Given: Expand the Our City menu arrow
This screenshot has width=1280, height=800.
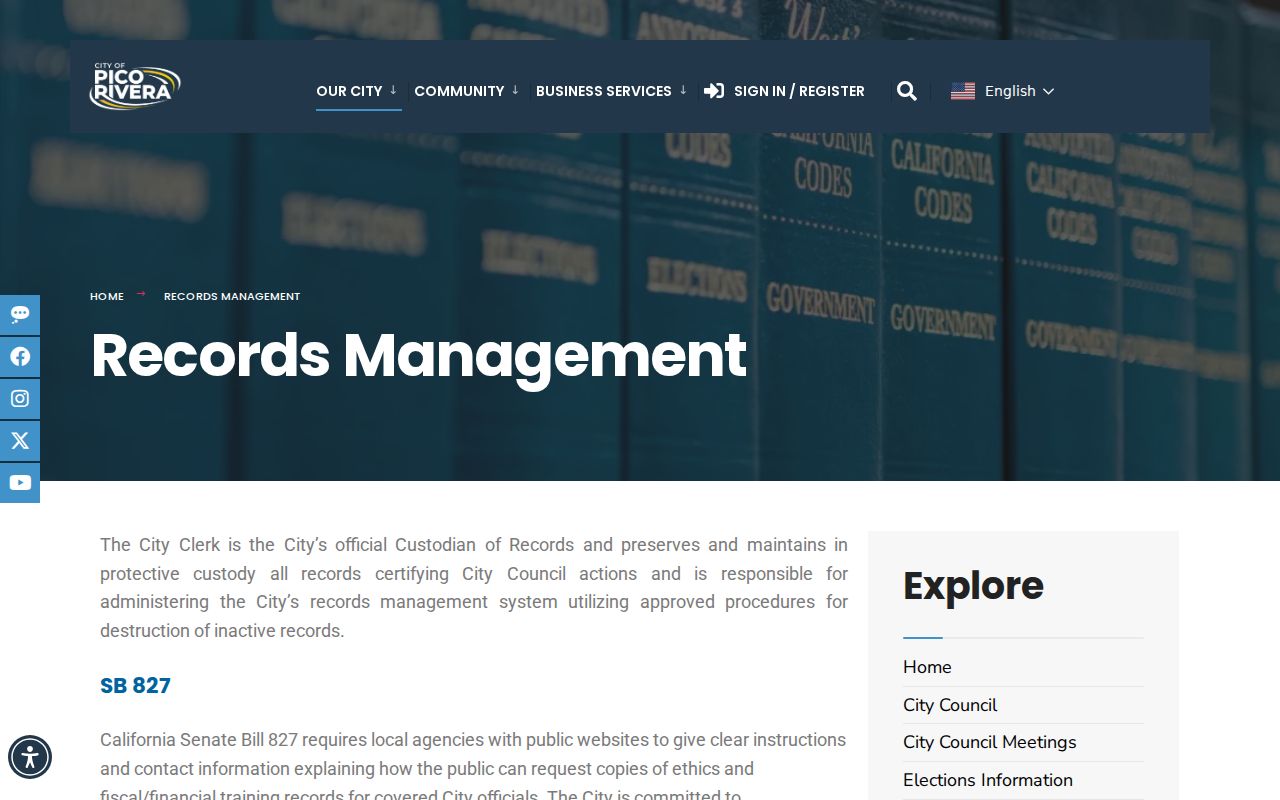Looking at the screenshot, I should pyautogui.click(x=393, y=90).
